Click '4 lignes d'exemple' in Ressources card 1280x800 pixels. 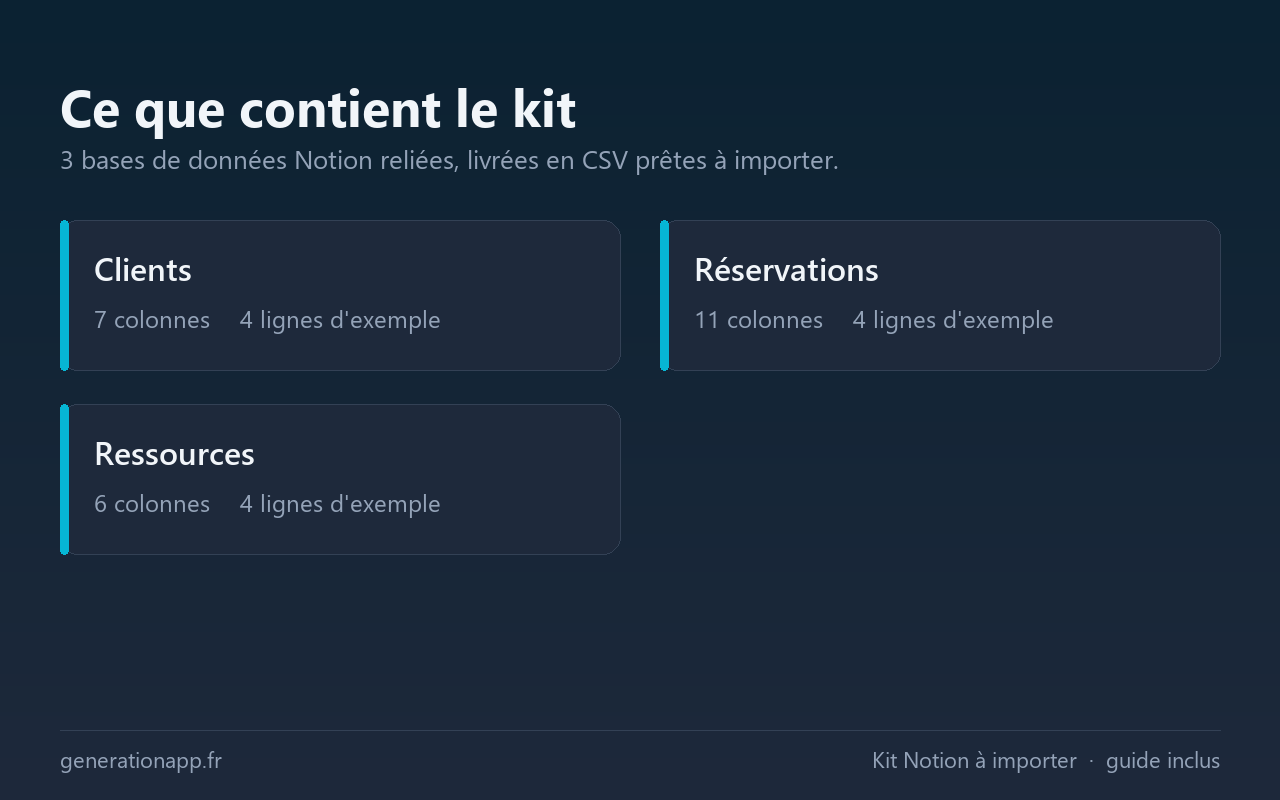[340, 504]
